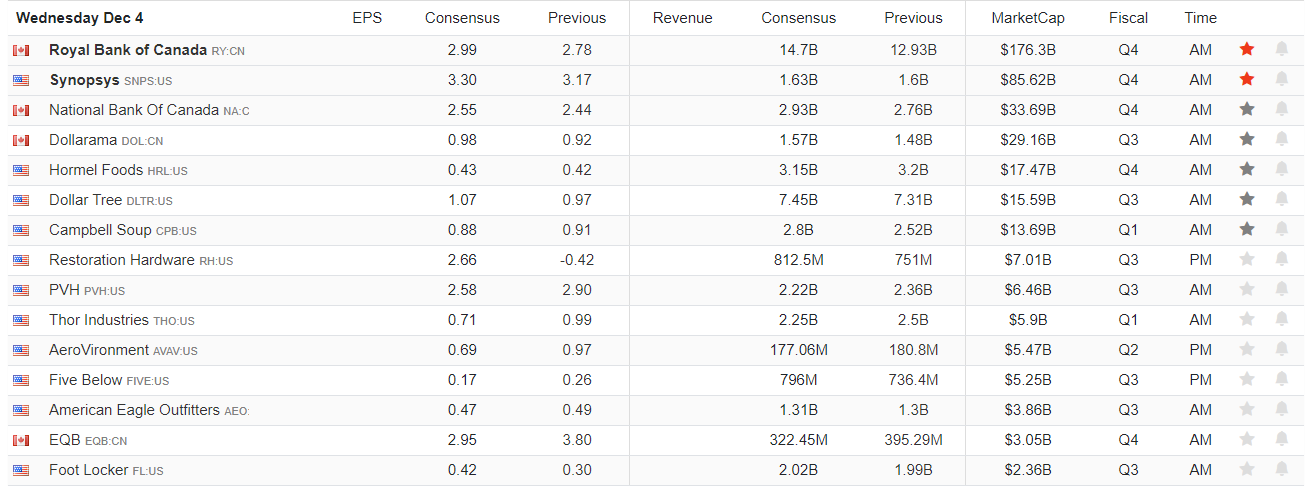Set alert bell for American Eagle Outfitters
1316x486 pixels.
pyautogui.click(x=1281, y=409)
